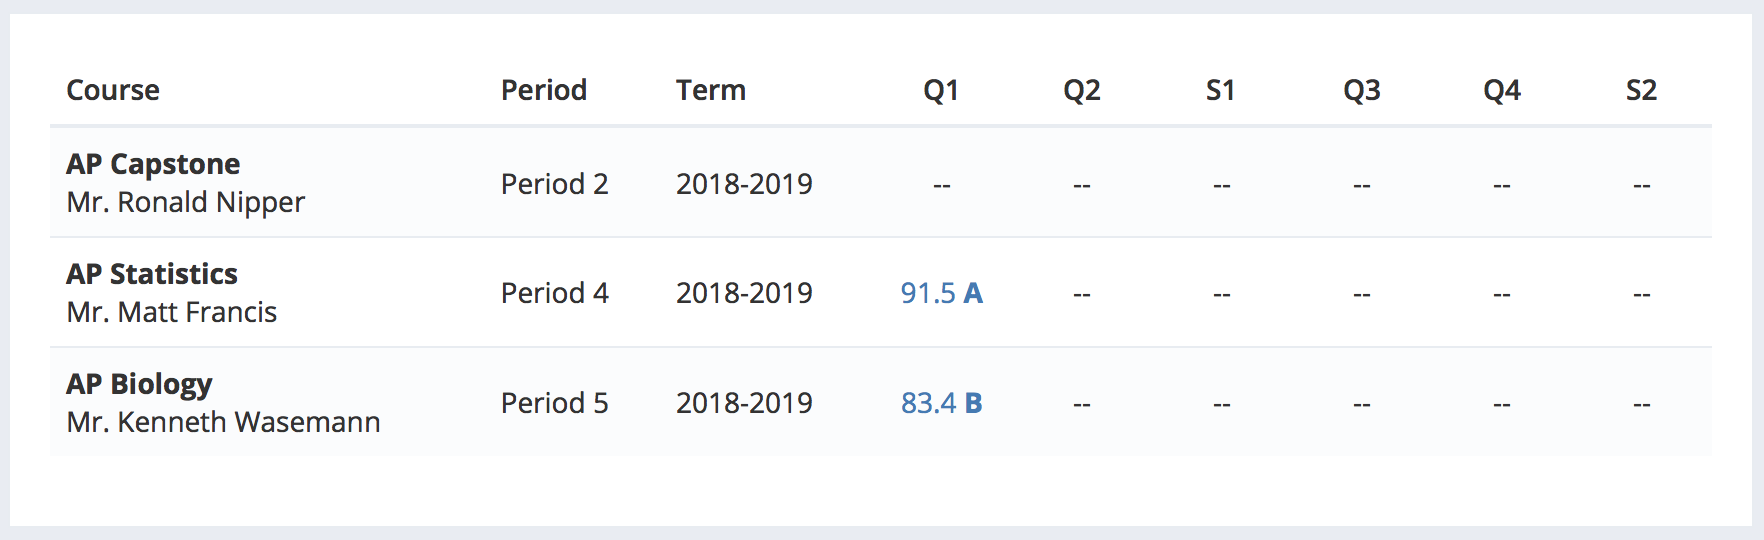Click teacher name Mr. Ronald Nipper

[185, 202]
